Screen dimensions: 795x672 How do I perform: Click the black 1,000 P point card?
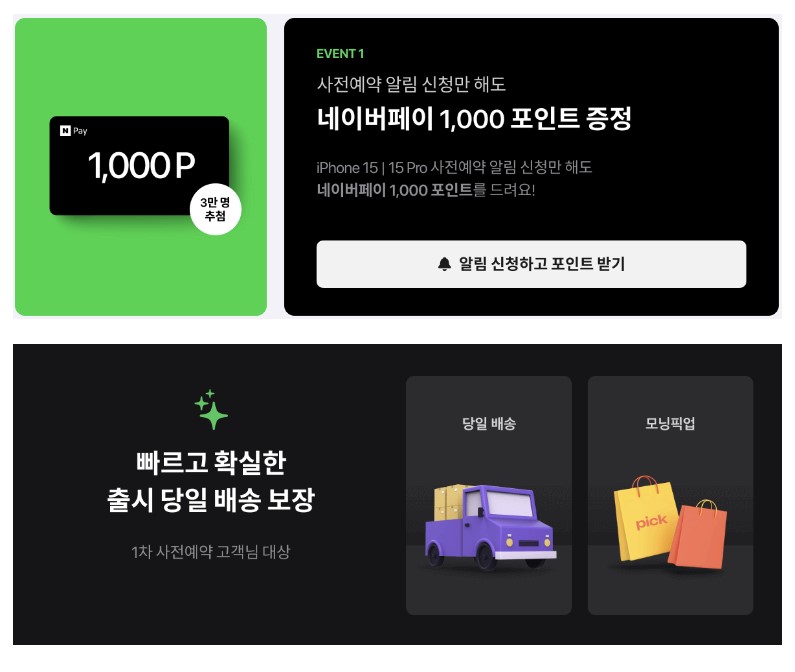click(x=139, y=165)
